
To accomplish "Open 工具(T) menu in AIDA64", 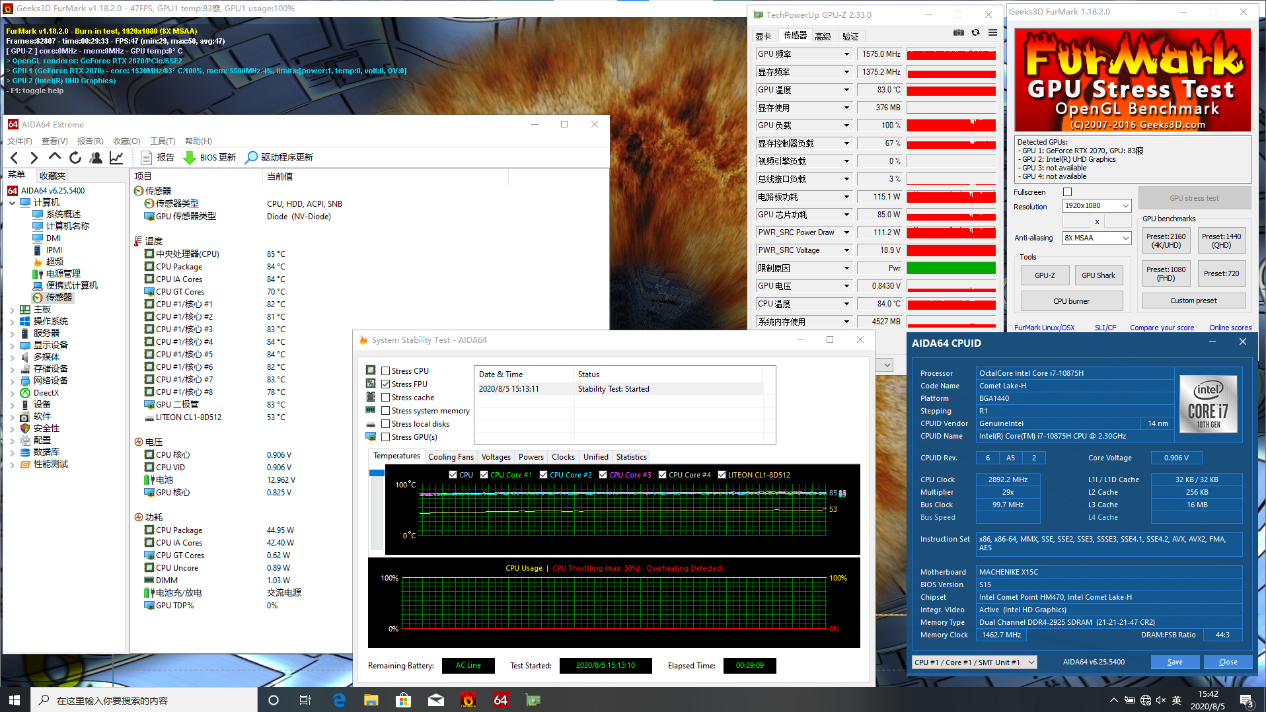I will 160,141.
